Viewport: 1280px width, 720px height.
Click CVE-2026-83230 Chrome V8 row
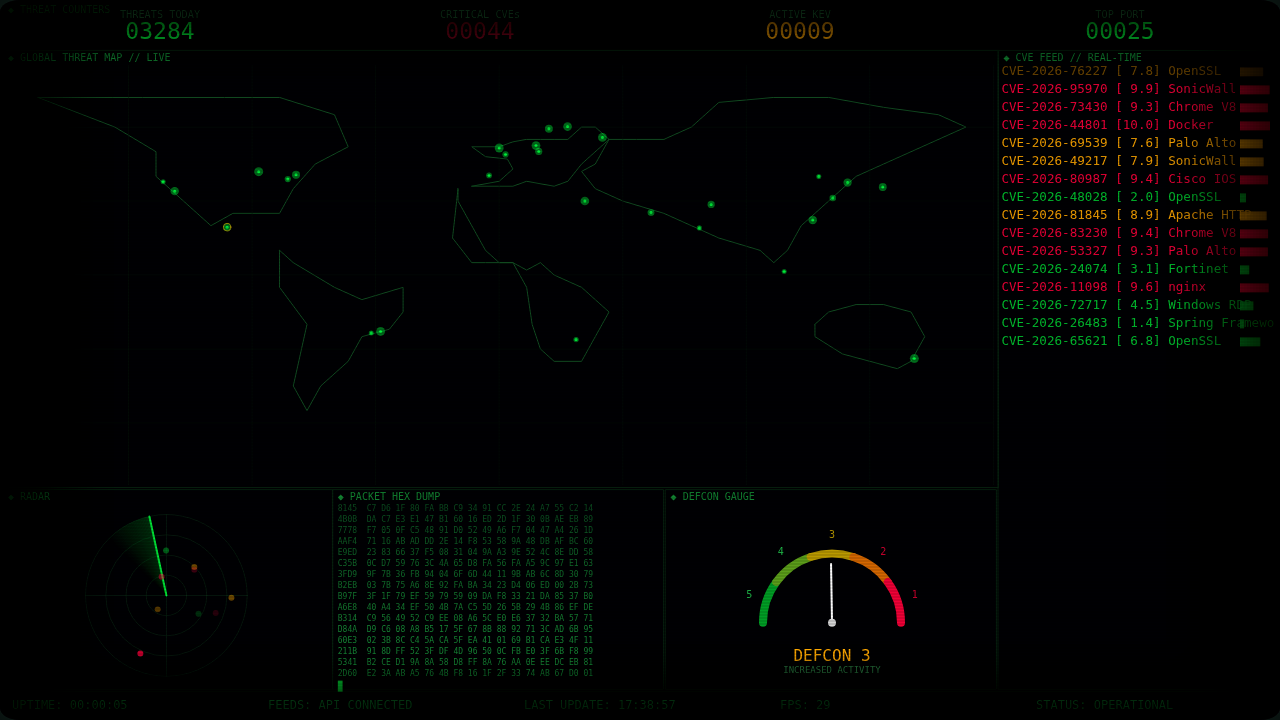pyautogui.click(x=1137, y=233)
